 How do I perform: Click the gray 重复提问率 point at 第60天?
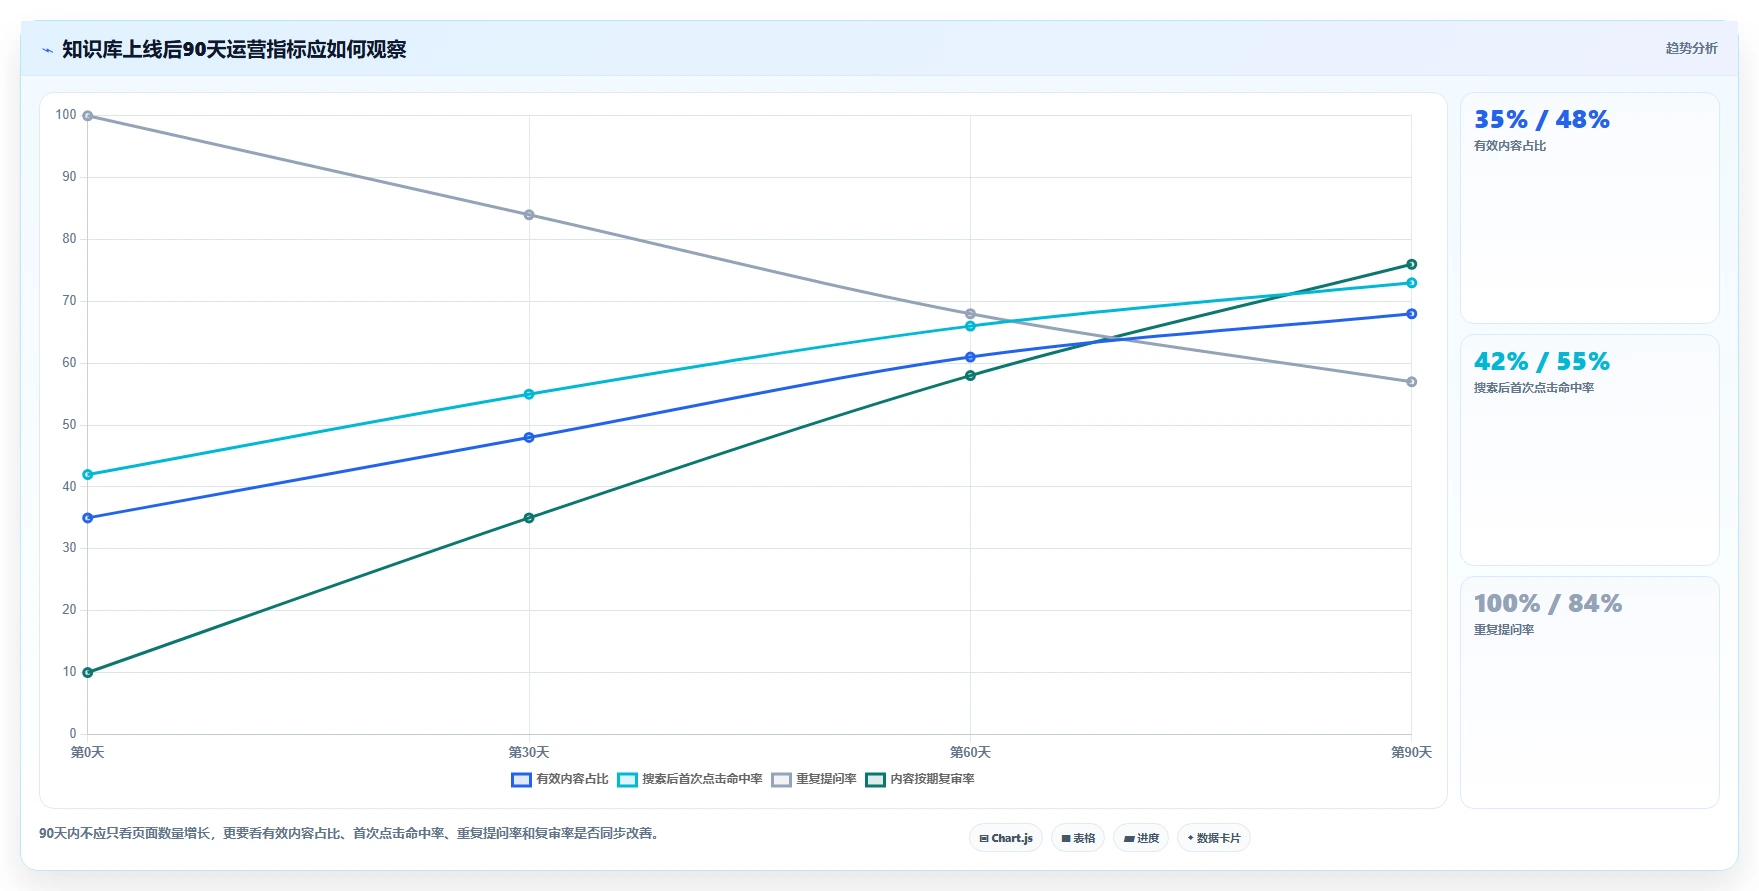click(x=970, y=314)
